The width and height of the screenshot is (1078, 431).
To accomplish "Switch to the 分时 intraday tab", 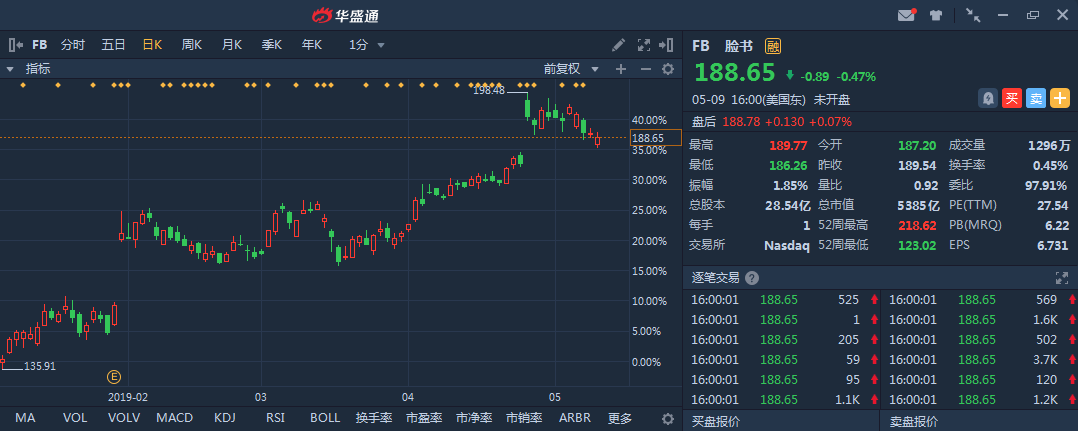I will 73,45.
